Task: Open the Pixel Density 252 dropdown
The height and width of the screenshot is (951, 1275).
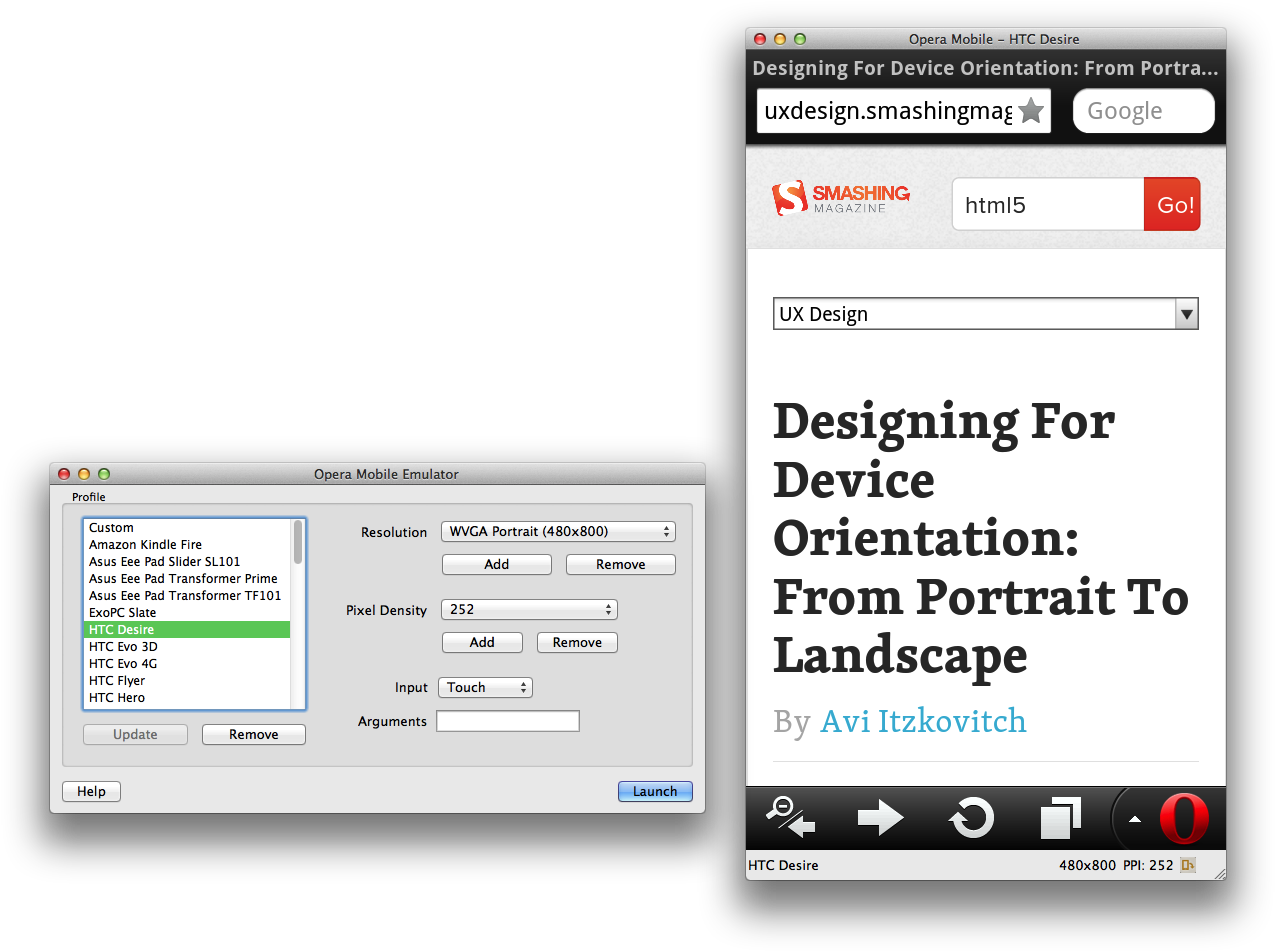Action: (529, 610)
